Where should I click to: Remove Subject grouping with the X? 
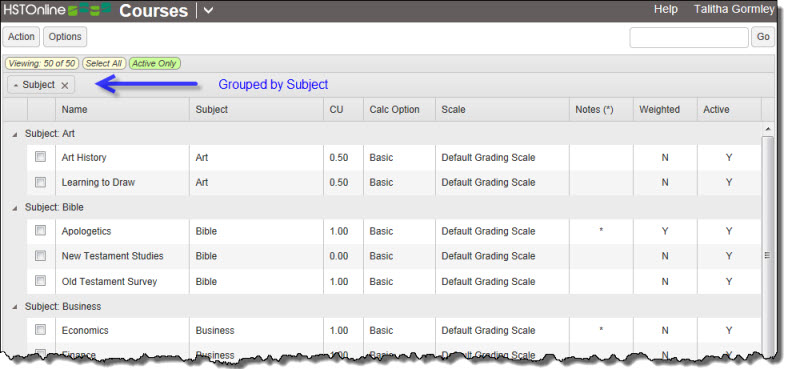[65, 86]
